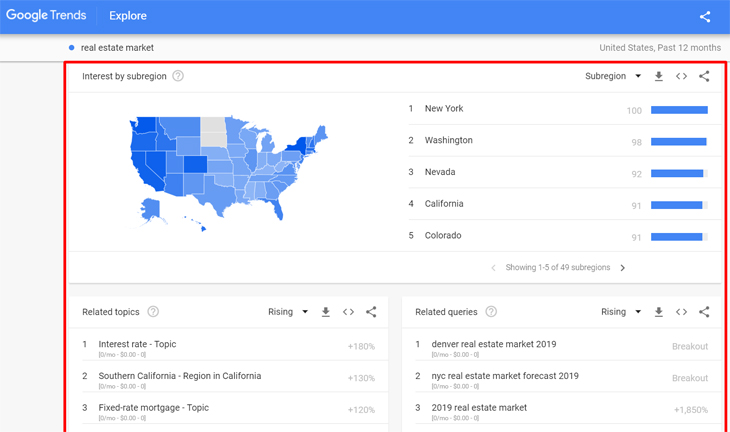Image resolution: width=730 pixels, height=432 pixels.
Task: Open the Google Trends logo link
Action: (x=46, y=15)
